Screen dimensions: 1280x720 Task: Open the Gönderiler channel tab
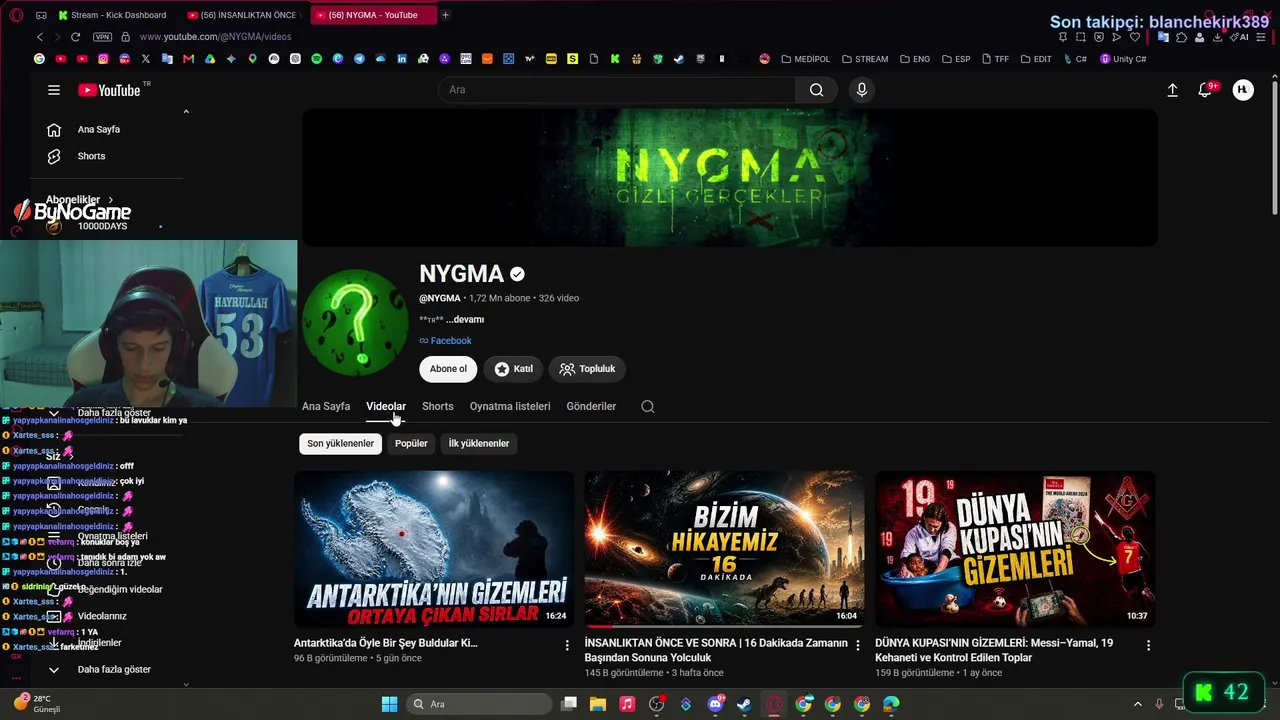tap(591, 406)
